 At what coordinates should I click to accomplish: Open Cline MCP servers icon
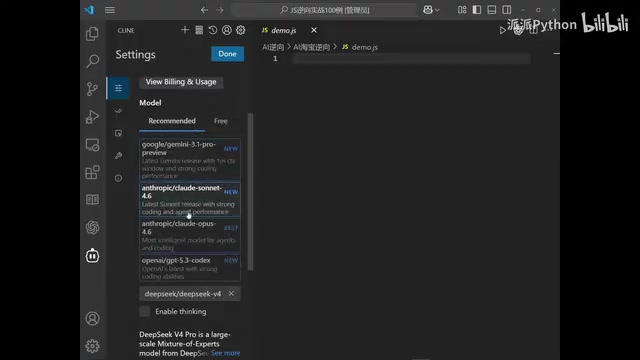click(199, 30)
